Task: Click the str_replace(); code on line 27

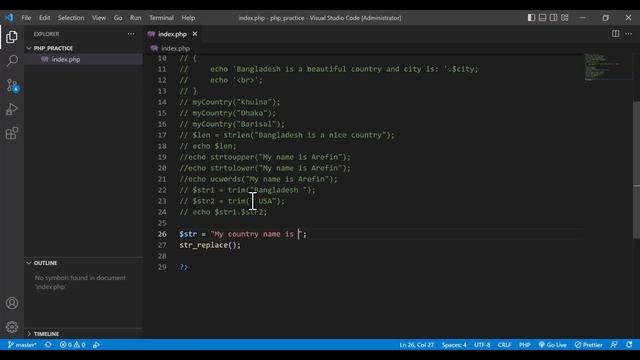Action: [x=210, y=245]
